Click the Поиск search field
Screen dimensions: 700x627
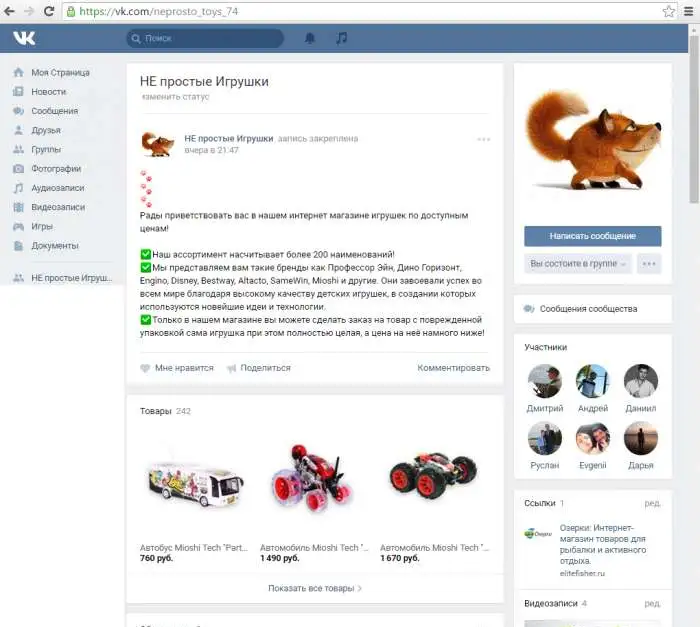pos(205,38)
